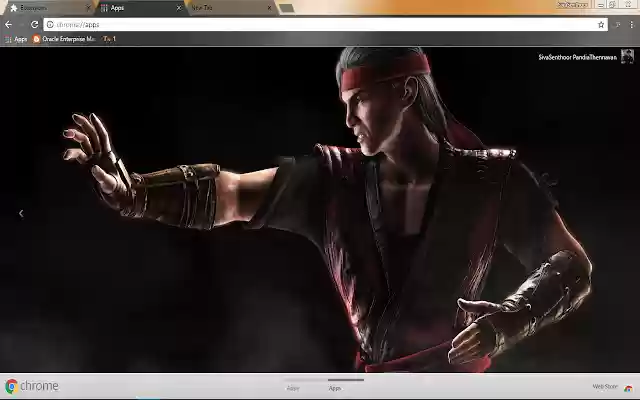Click the site info icon in address bar
Screen dimensions: 640x400
(50, 24)
